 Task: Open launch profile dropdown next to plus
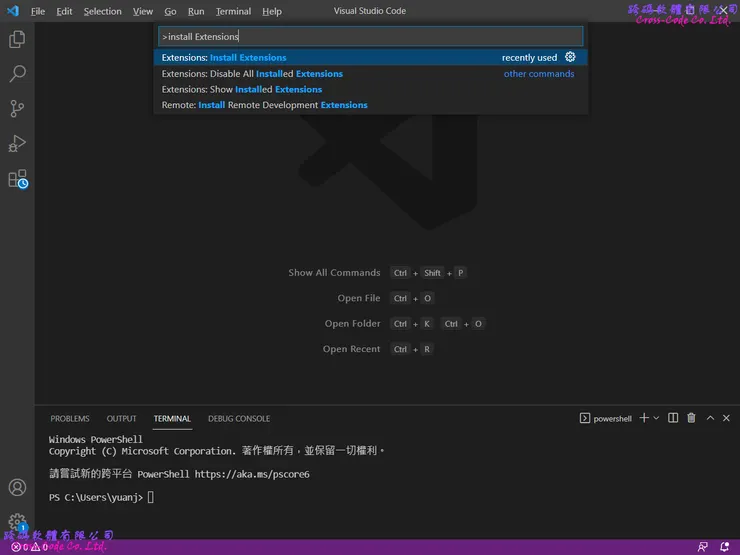pyautogui.click(x=656, y=418)
